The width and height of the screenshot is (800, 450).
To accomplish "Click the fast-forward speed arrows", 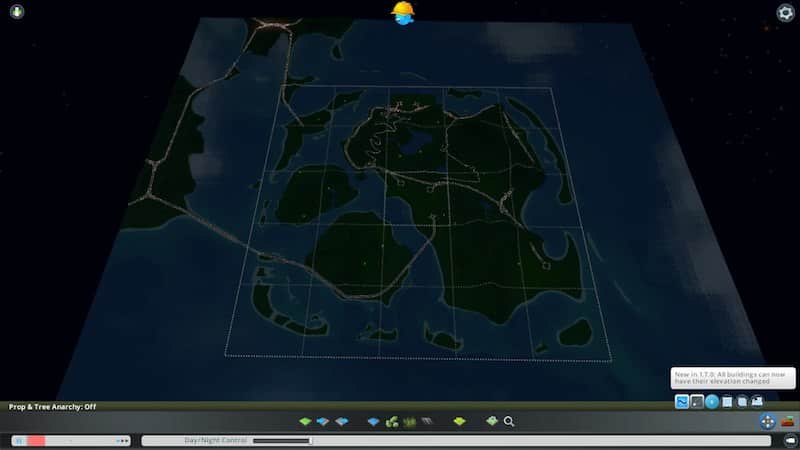I will pos(122,440).
